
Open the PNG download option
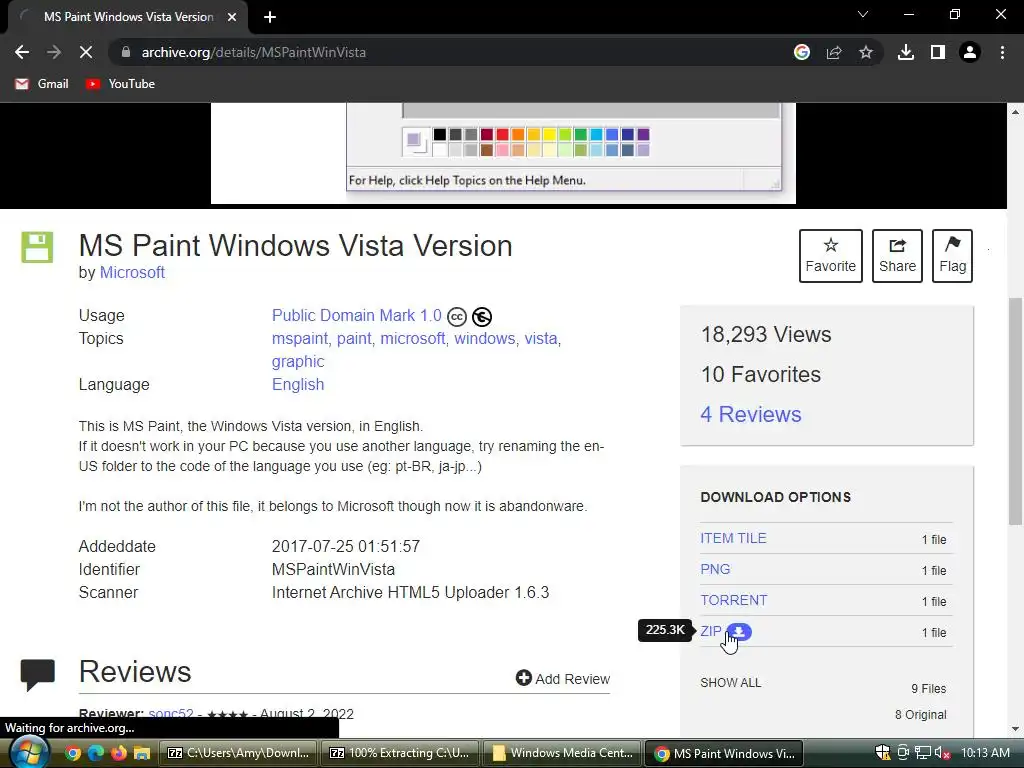pyautogui.click(x=715, y=569)
